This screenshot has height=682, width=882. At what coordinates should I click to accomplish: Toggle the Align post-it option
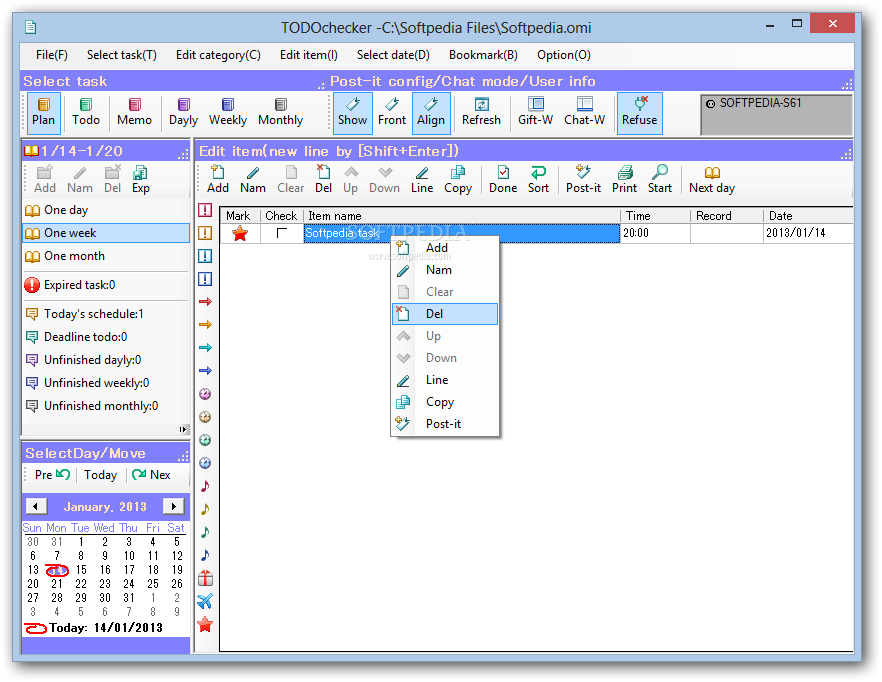coord(431,113)
